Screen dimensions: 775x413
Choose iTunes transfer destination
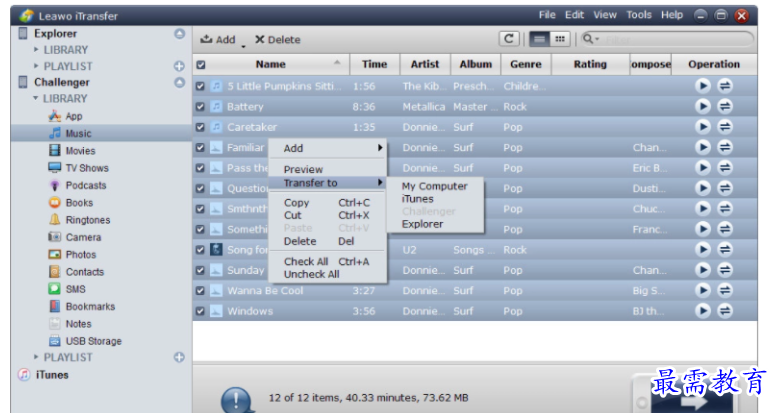pyautogui.click(x=418, y=199)
